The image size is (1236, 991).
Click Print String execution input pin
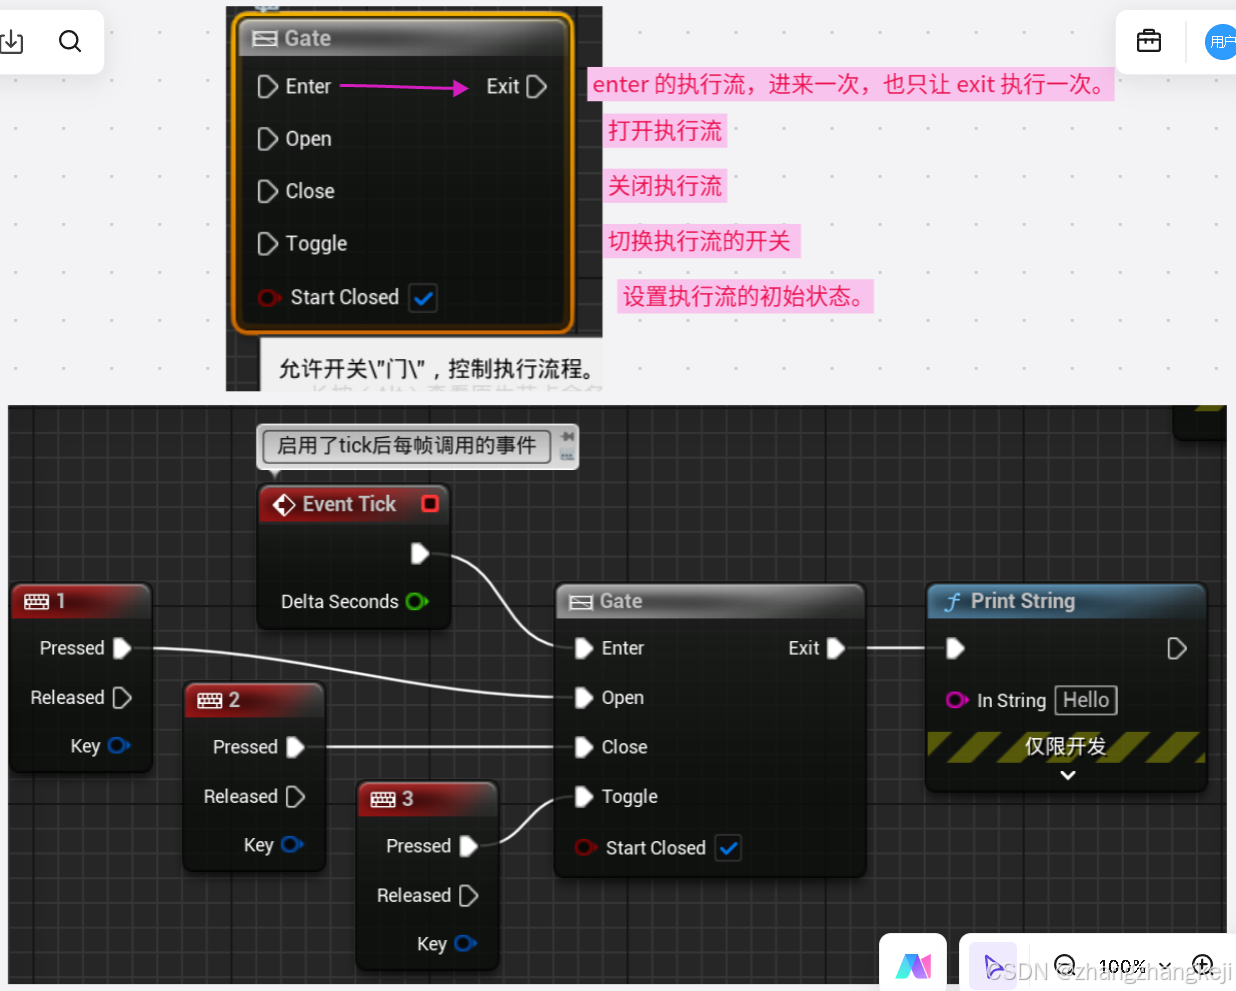click(955, 648)
